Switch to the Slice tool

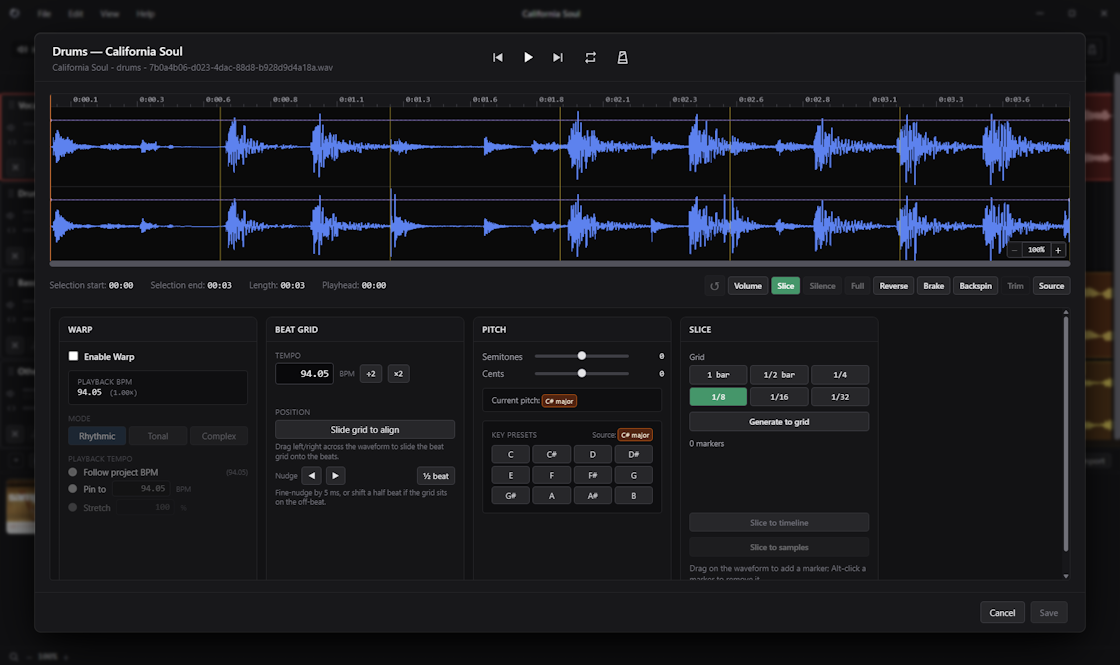786,286
